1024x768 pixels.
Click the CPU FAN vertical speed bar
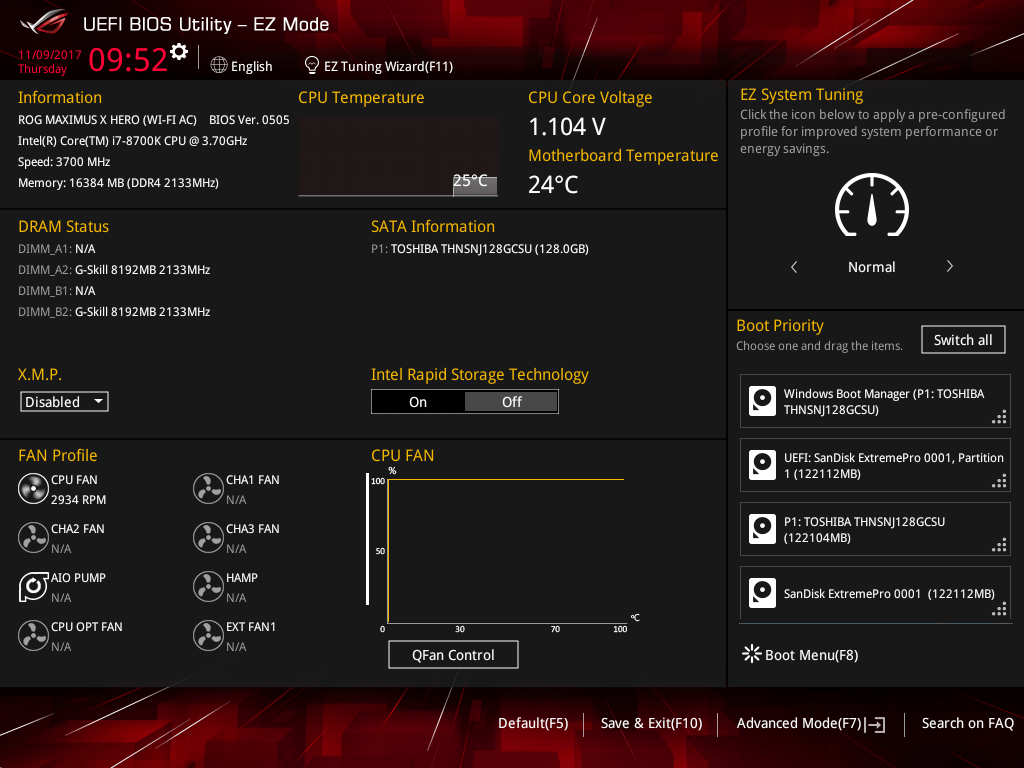click(368, 539)
